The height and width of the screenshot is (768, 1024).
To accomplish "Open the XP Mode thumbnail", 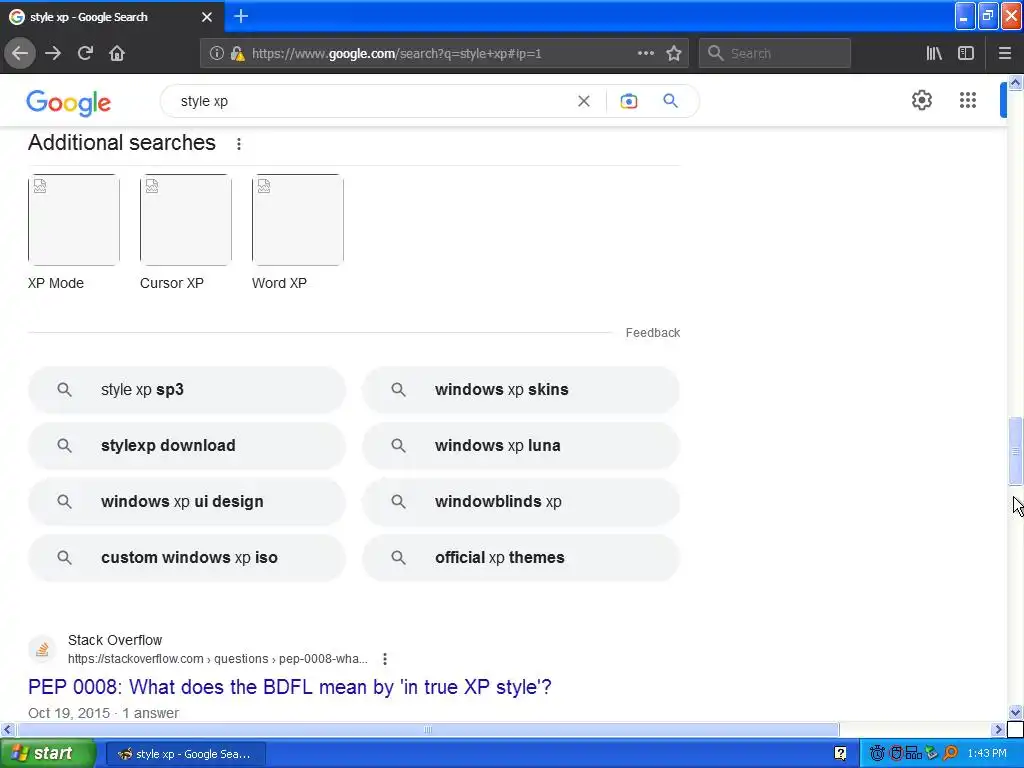I will 74,219.
